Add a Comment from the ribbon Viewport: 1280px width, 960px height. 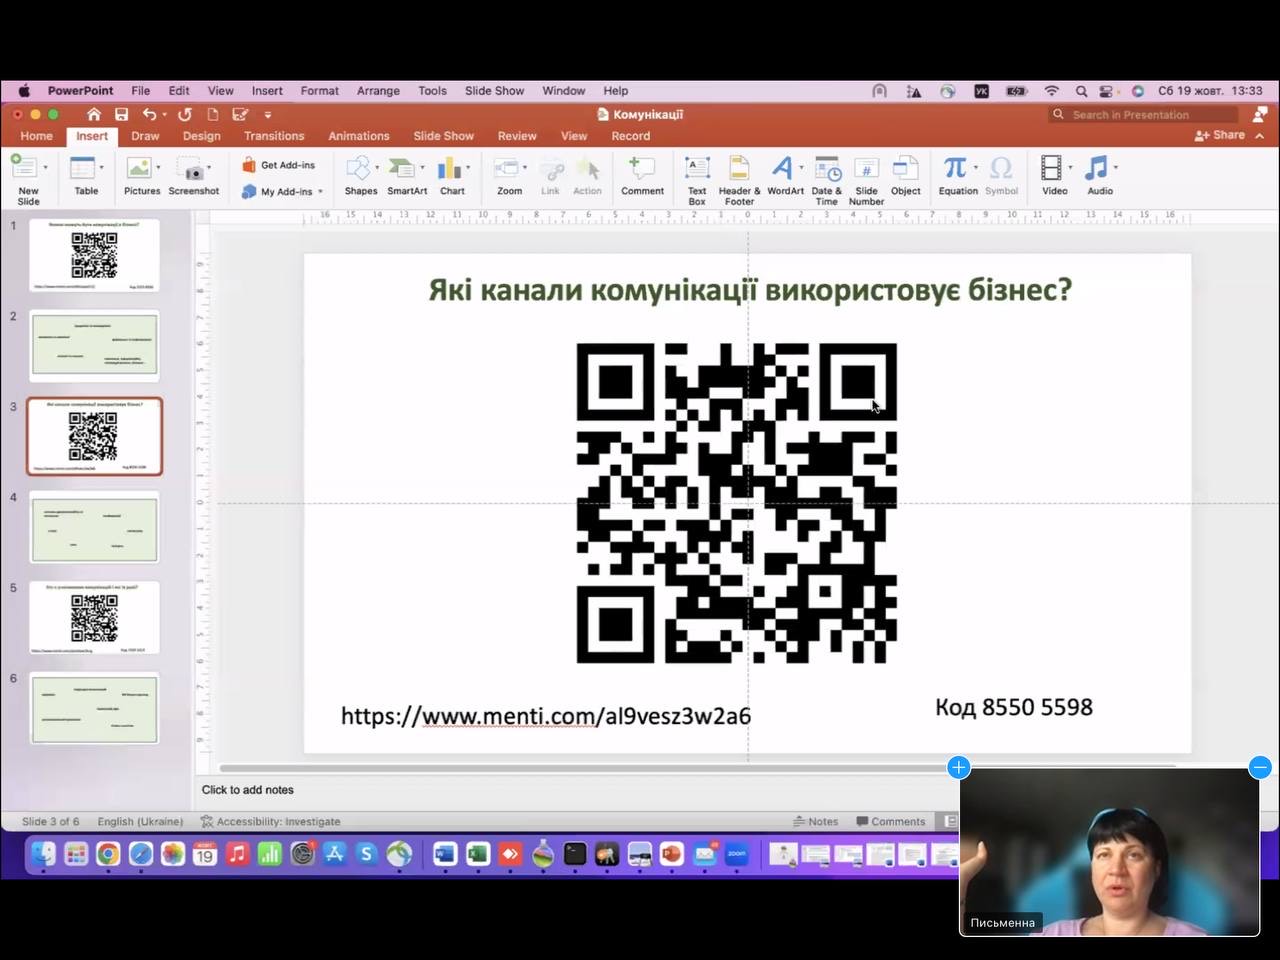(642, 176)
